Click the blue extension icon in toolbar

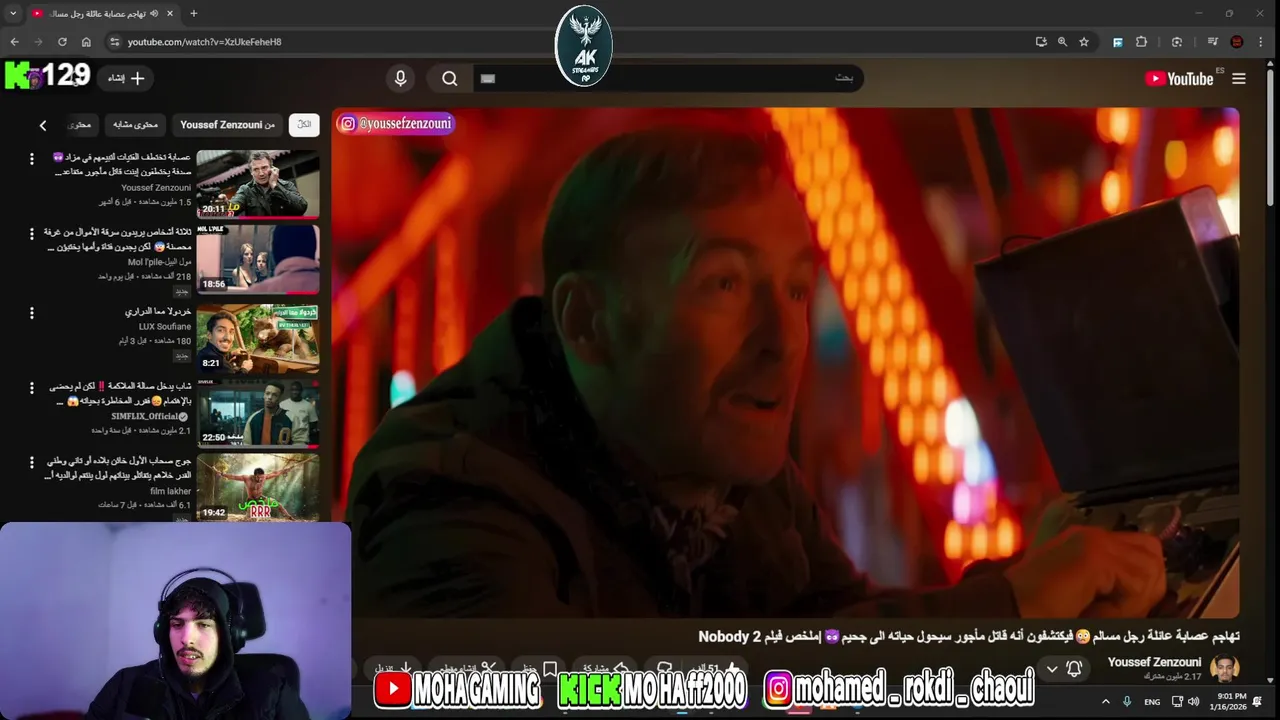point(1117,42)
